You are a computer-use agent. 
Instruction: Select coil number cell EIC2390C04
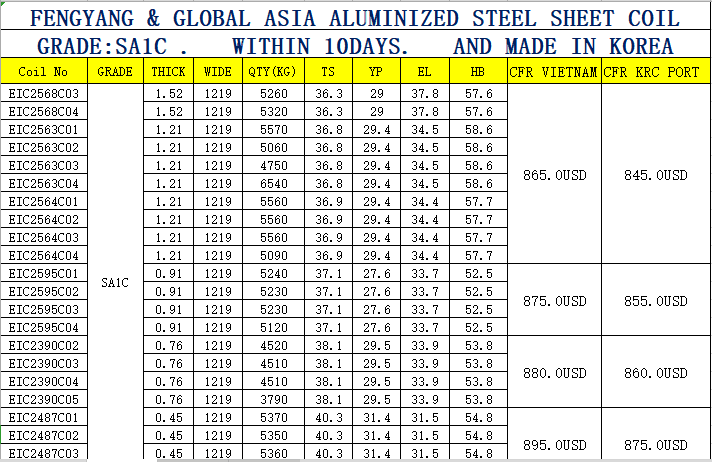pyautogui.click(x=44, y=381)
